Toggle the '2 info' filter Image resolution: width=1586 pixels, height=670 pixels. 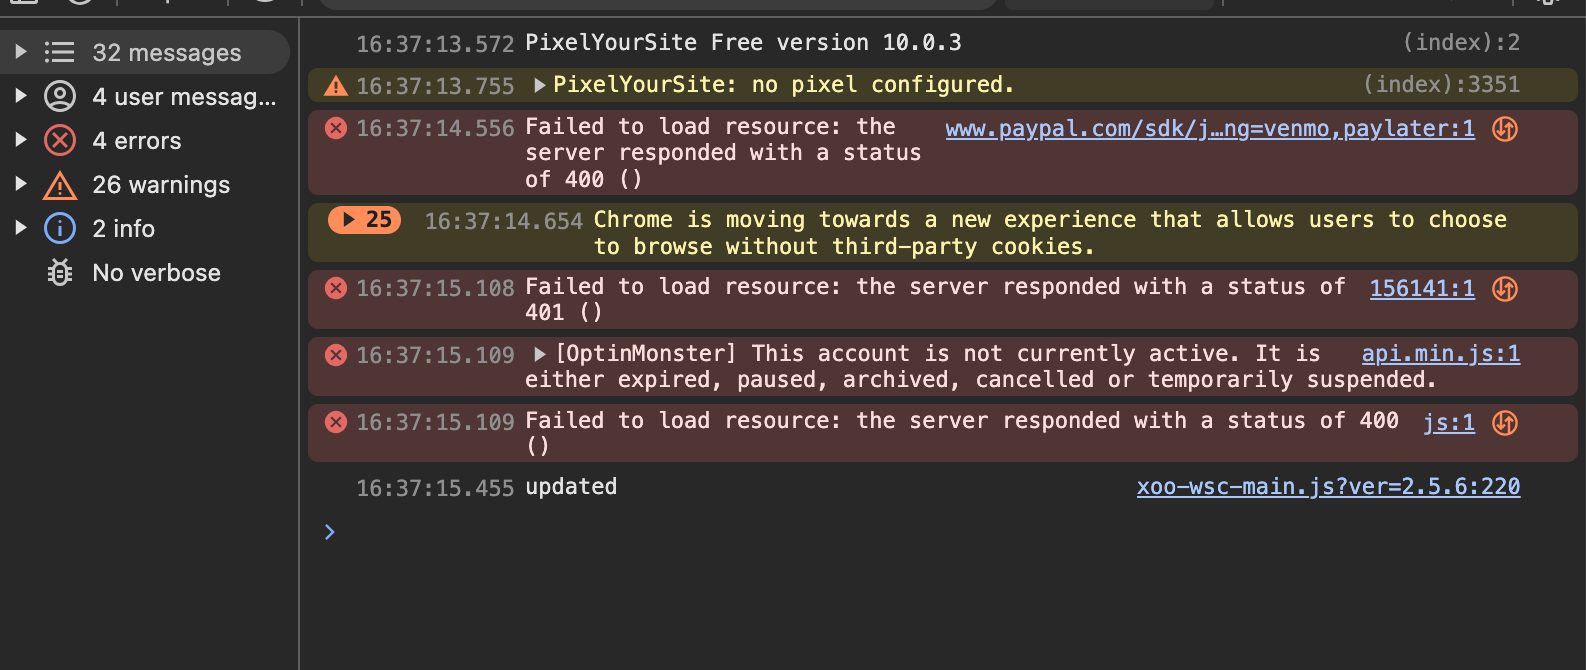click(x=123, y=228)
